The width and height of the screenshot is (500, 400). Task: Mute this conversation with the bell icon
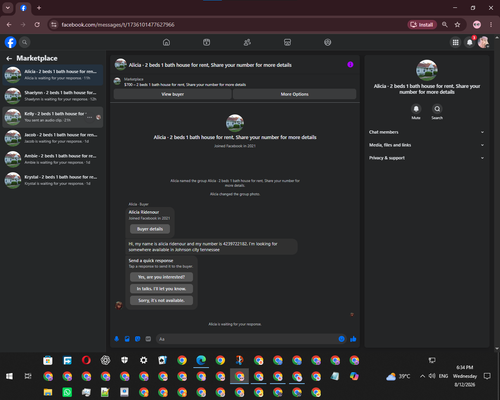416,109
